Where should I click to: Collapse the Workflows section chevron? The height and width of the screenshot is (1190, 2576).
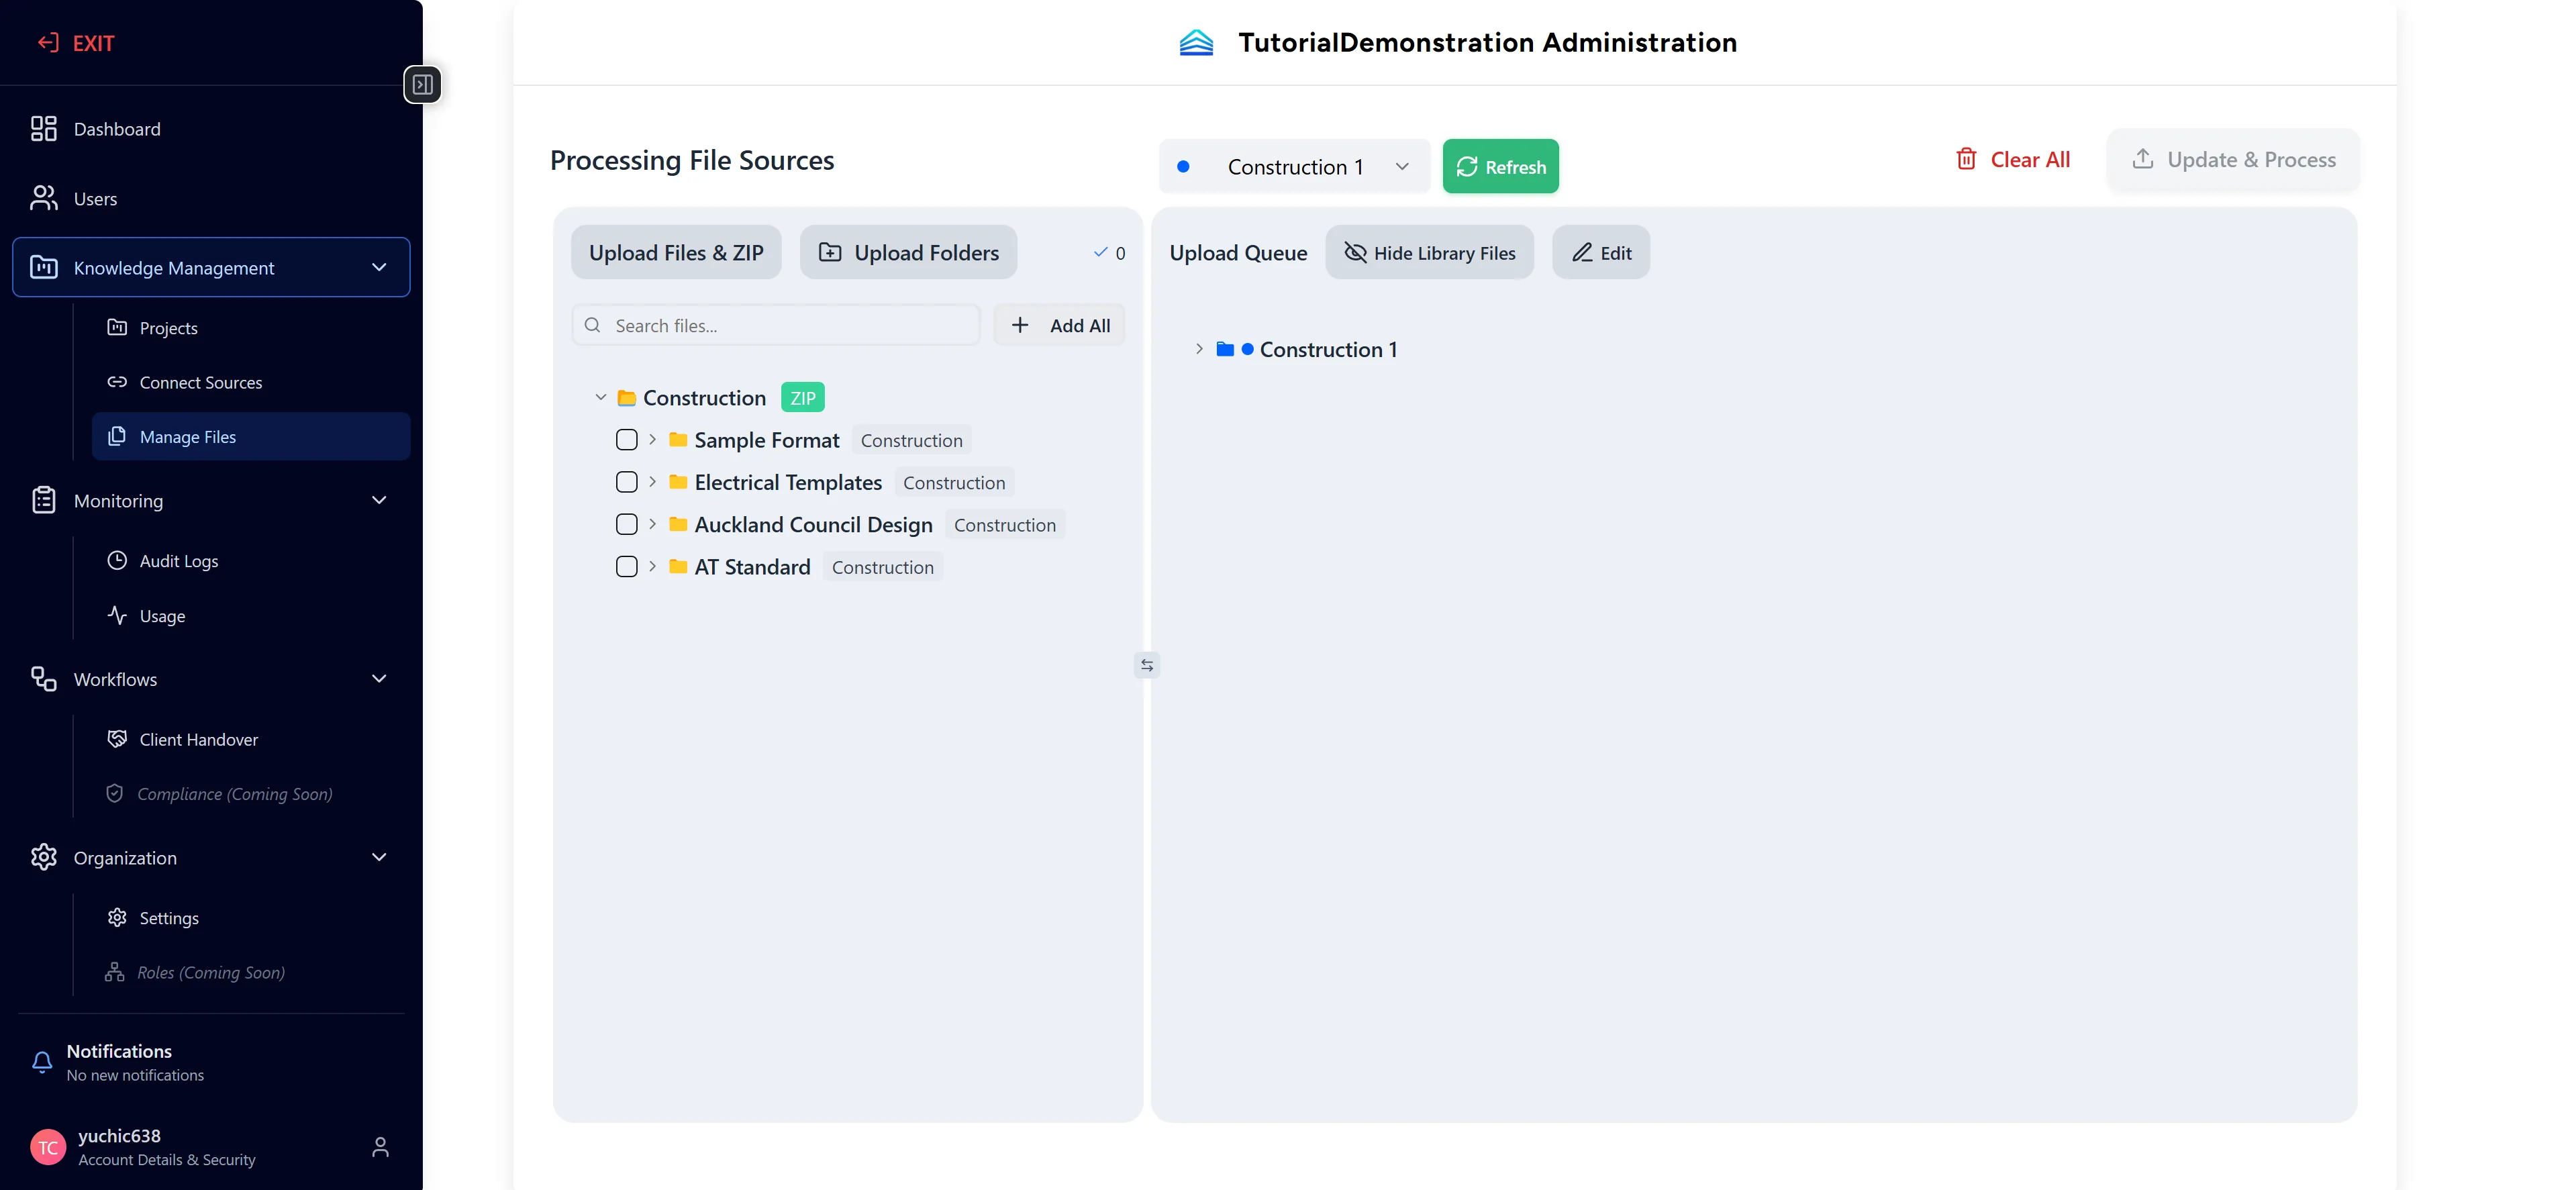tap(379, 679)
